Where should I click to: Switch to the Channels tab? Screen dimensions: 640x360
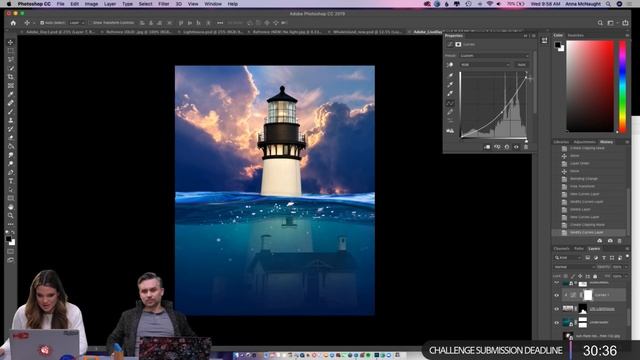[x=561, y=249]
